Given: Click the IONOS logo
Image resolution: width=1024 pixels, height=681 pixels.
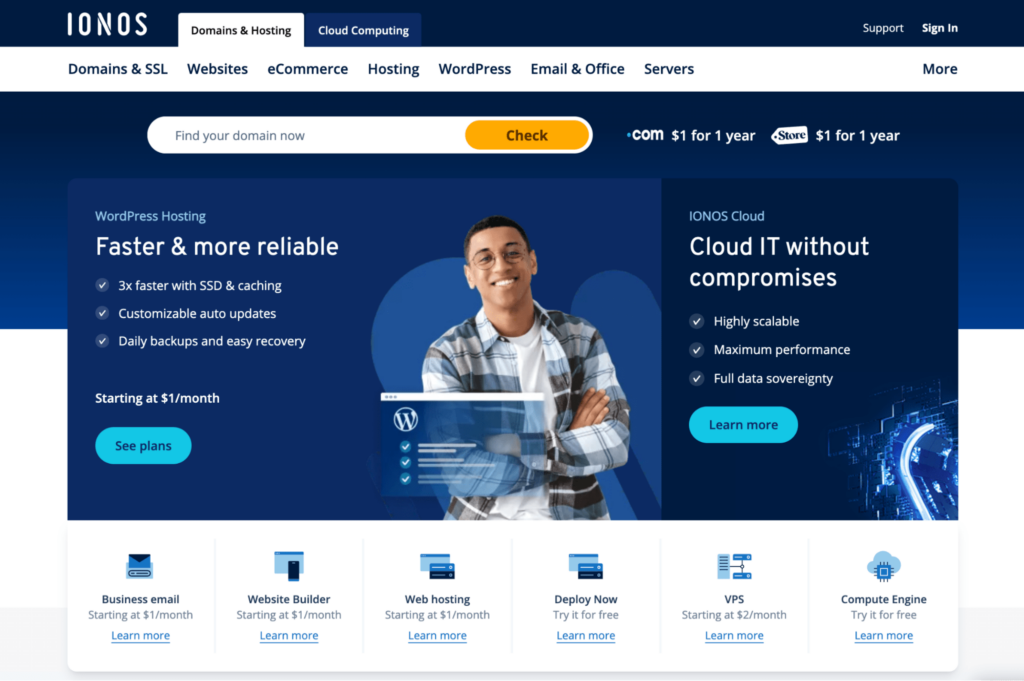Looking at the screenshot, I should [107, 25].
